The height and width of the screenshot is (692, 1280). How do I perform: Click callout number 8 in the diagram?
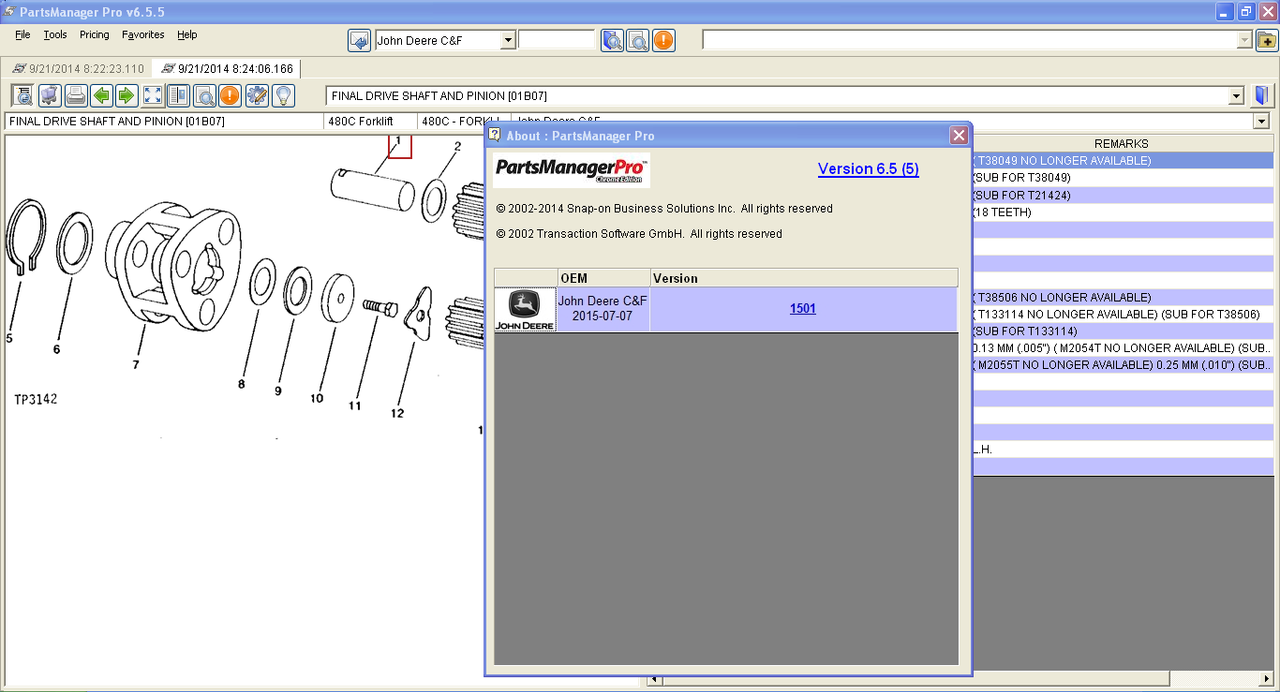pos(241,383)
